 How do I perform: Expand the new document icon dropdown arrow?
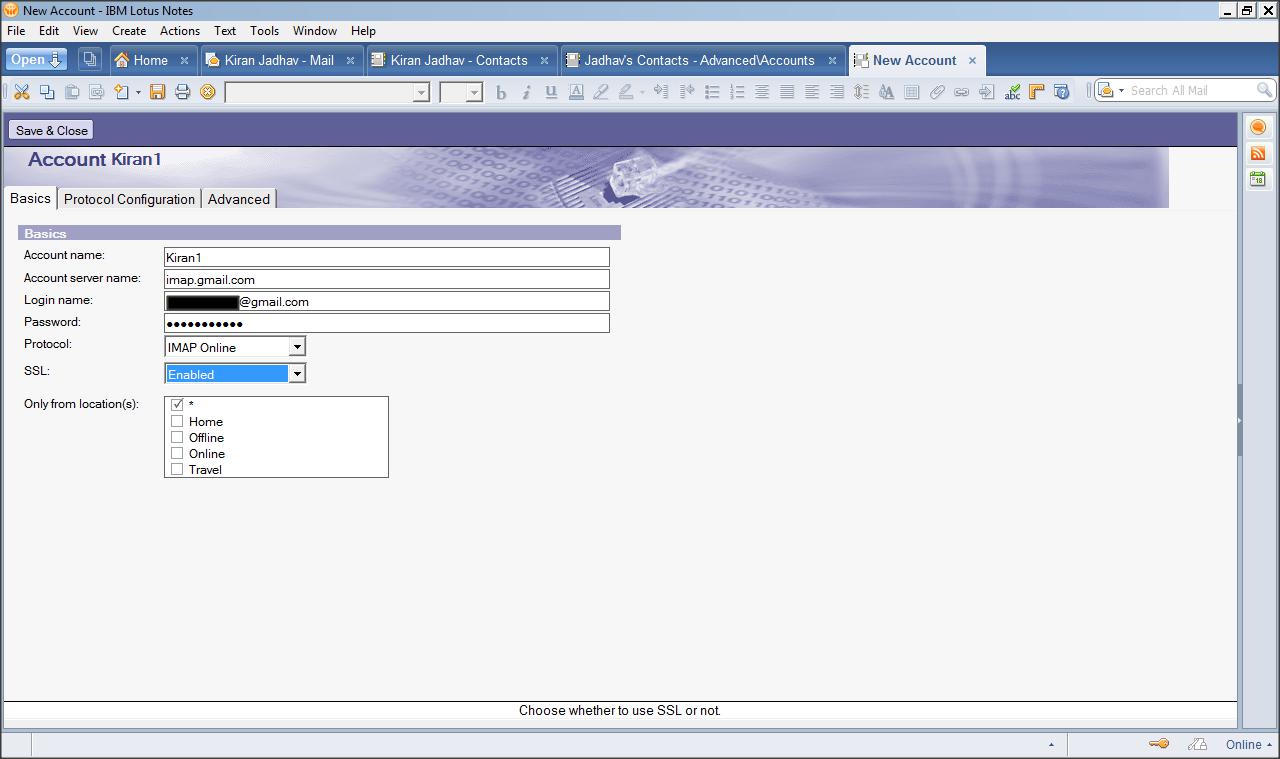[x=138, y=92]
